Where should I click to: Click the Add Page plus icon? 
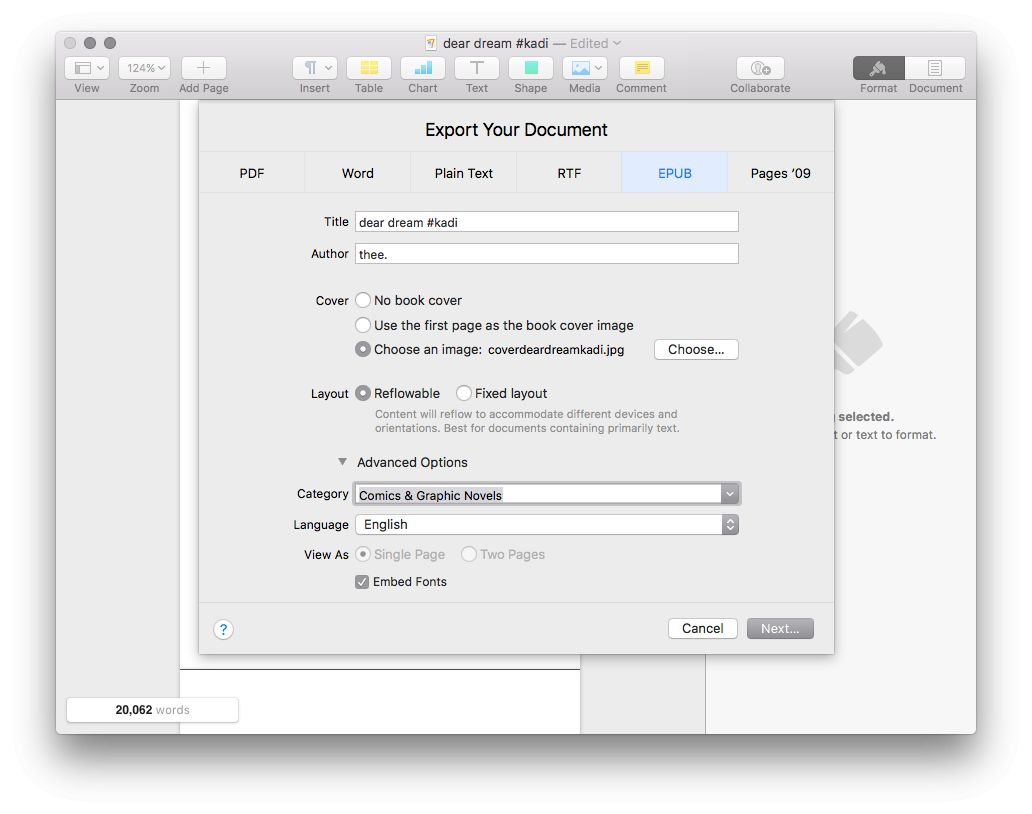[203, 68]
